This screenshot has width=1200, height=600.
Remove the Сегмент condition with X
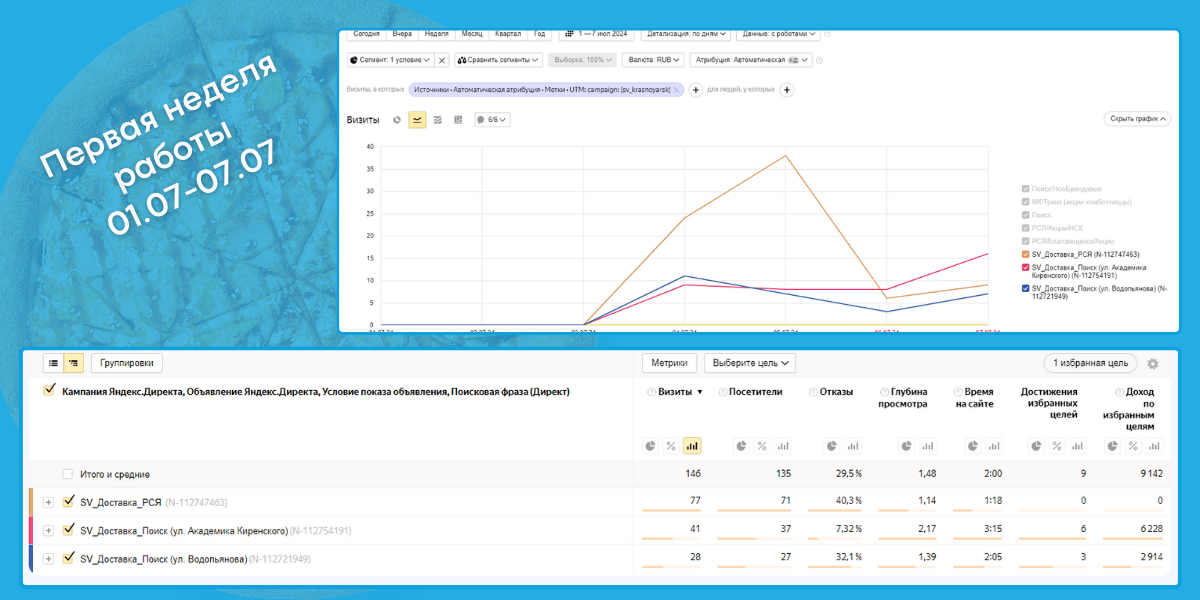(441, 60)
